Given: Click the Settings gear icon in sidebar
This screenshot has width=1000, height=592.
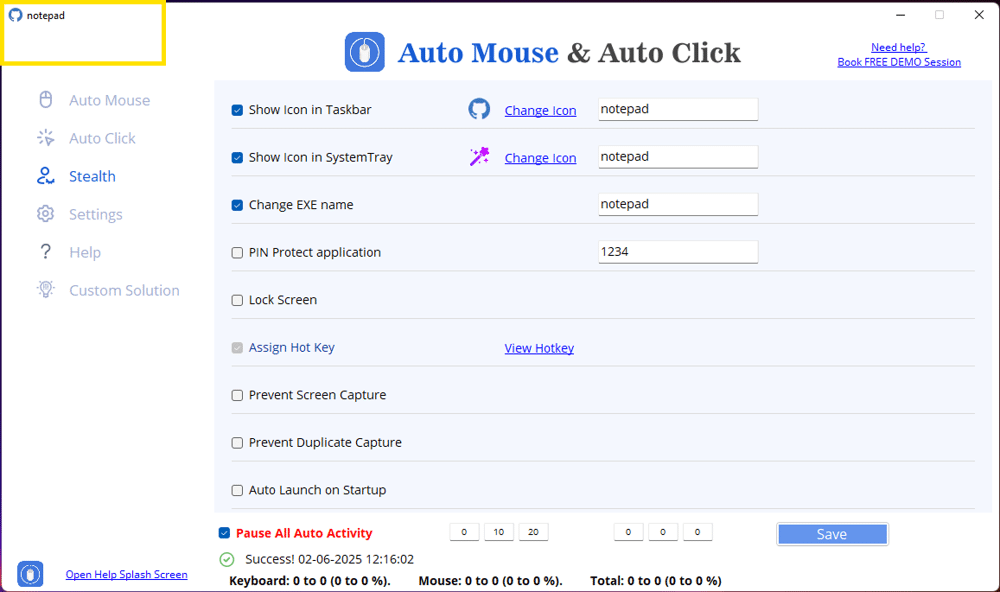Looking at the screenshot, I should click(45, 214).
